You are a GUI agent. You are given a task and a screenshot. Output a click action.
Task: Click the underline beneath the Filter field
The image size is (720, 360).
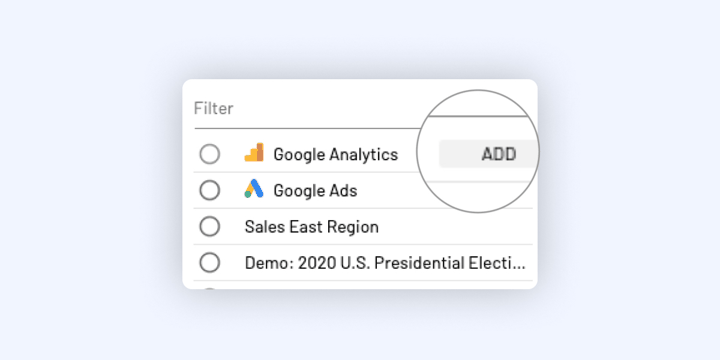(307, 129)
